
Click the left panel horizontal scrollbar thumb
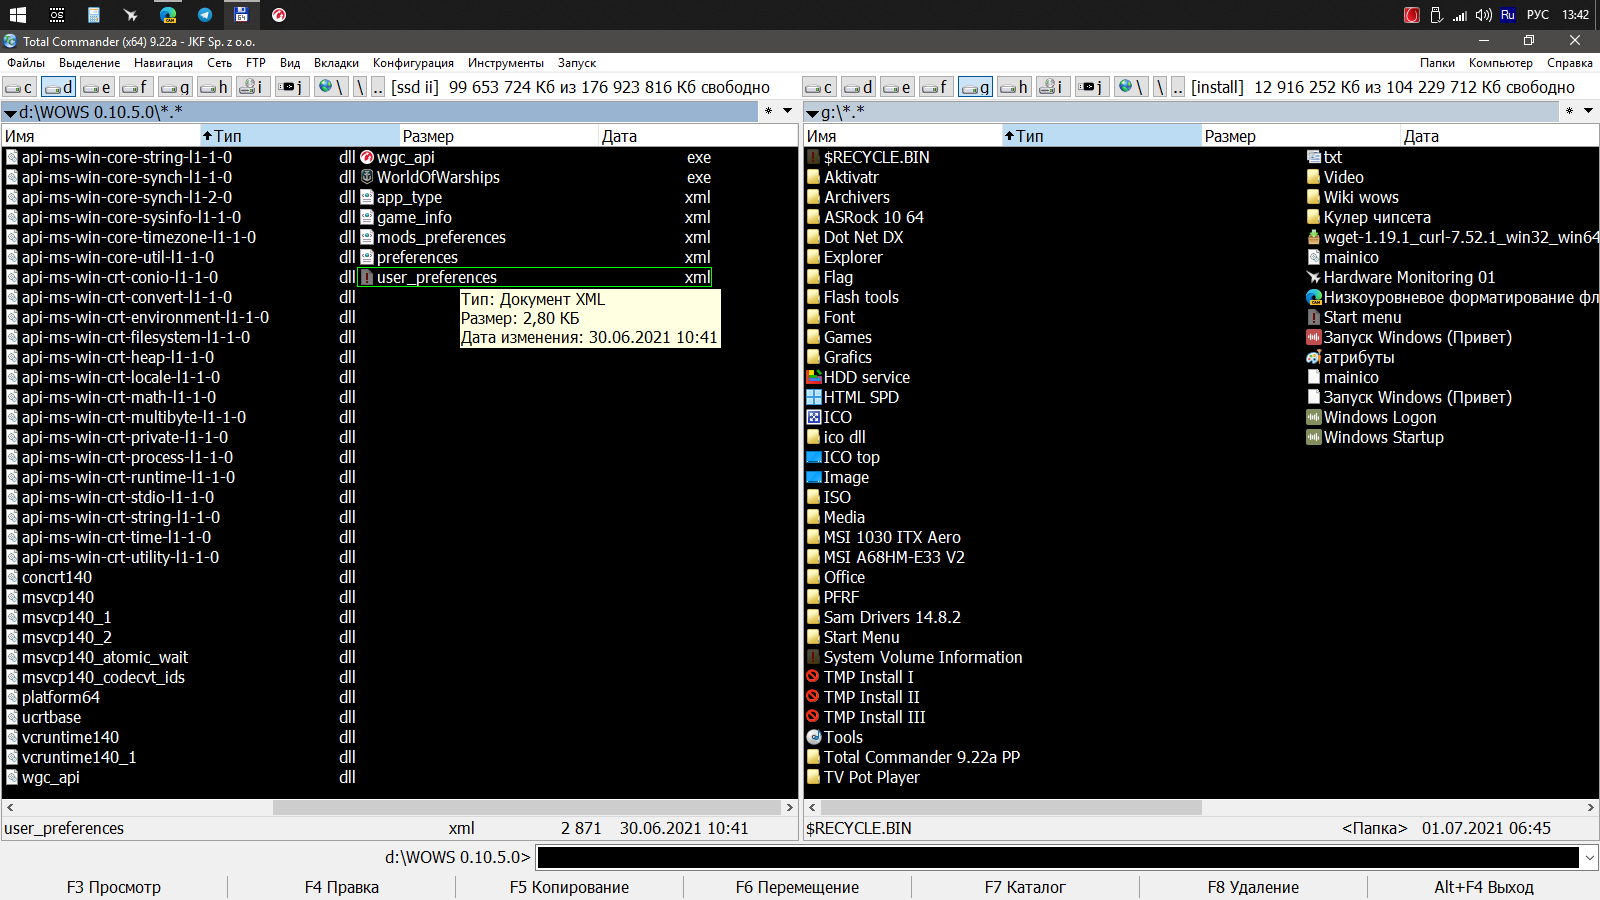526,807
